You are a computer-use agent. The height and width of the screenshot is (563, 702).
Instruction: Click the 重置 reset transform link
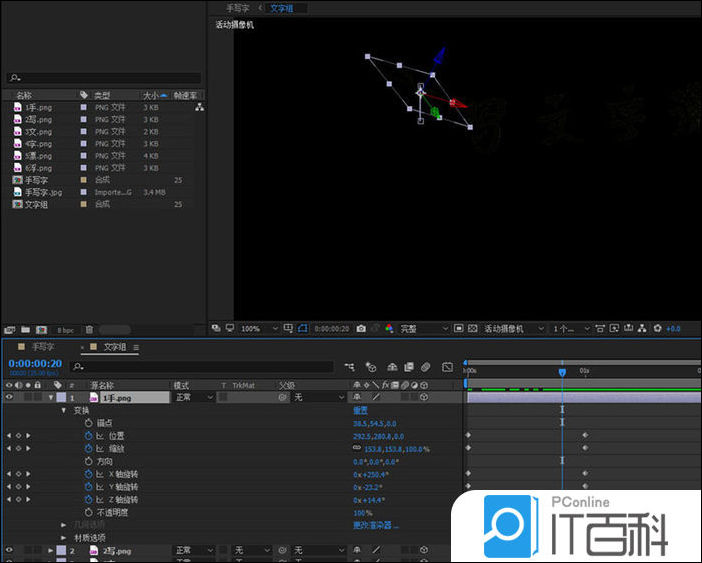tap(360, 410)
